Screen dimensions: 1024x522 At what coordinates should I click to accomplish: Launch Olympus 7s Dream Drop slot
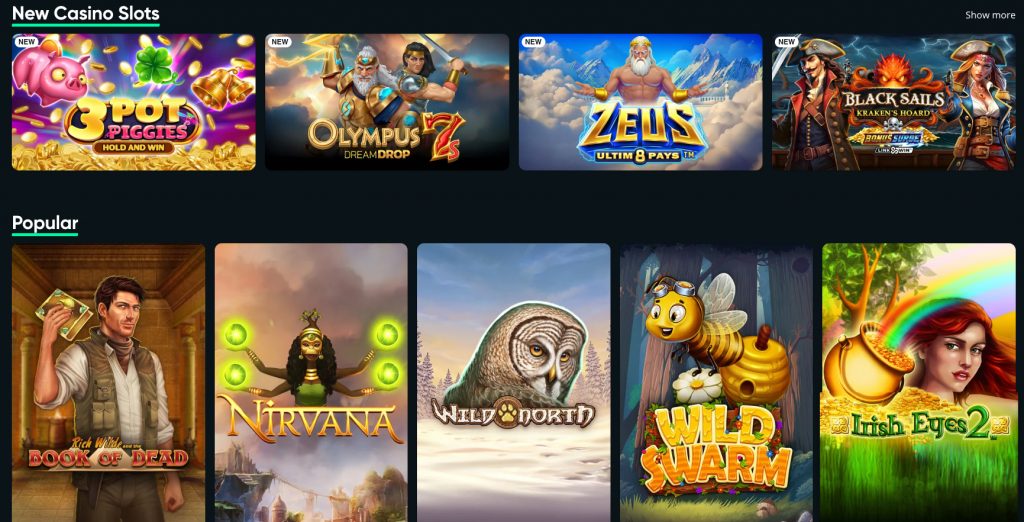point(387,102)
